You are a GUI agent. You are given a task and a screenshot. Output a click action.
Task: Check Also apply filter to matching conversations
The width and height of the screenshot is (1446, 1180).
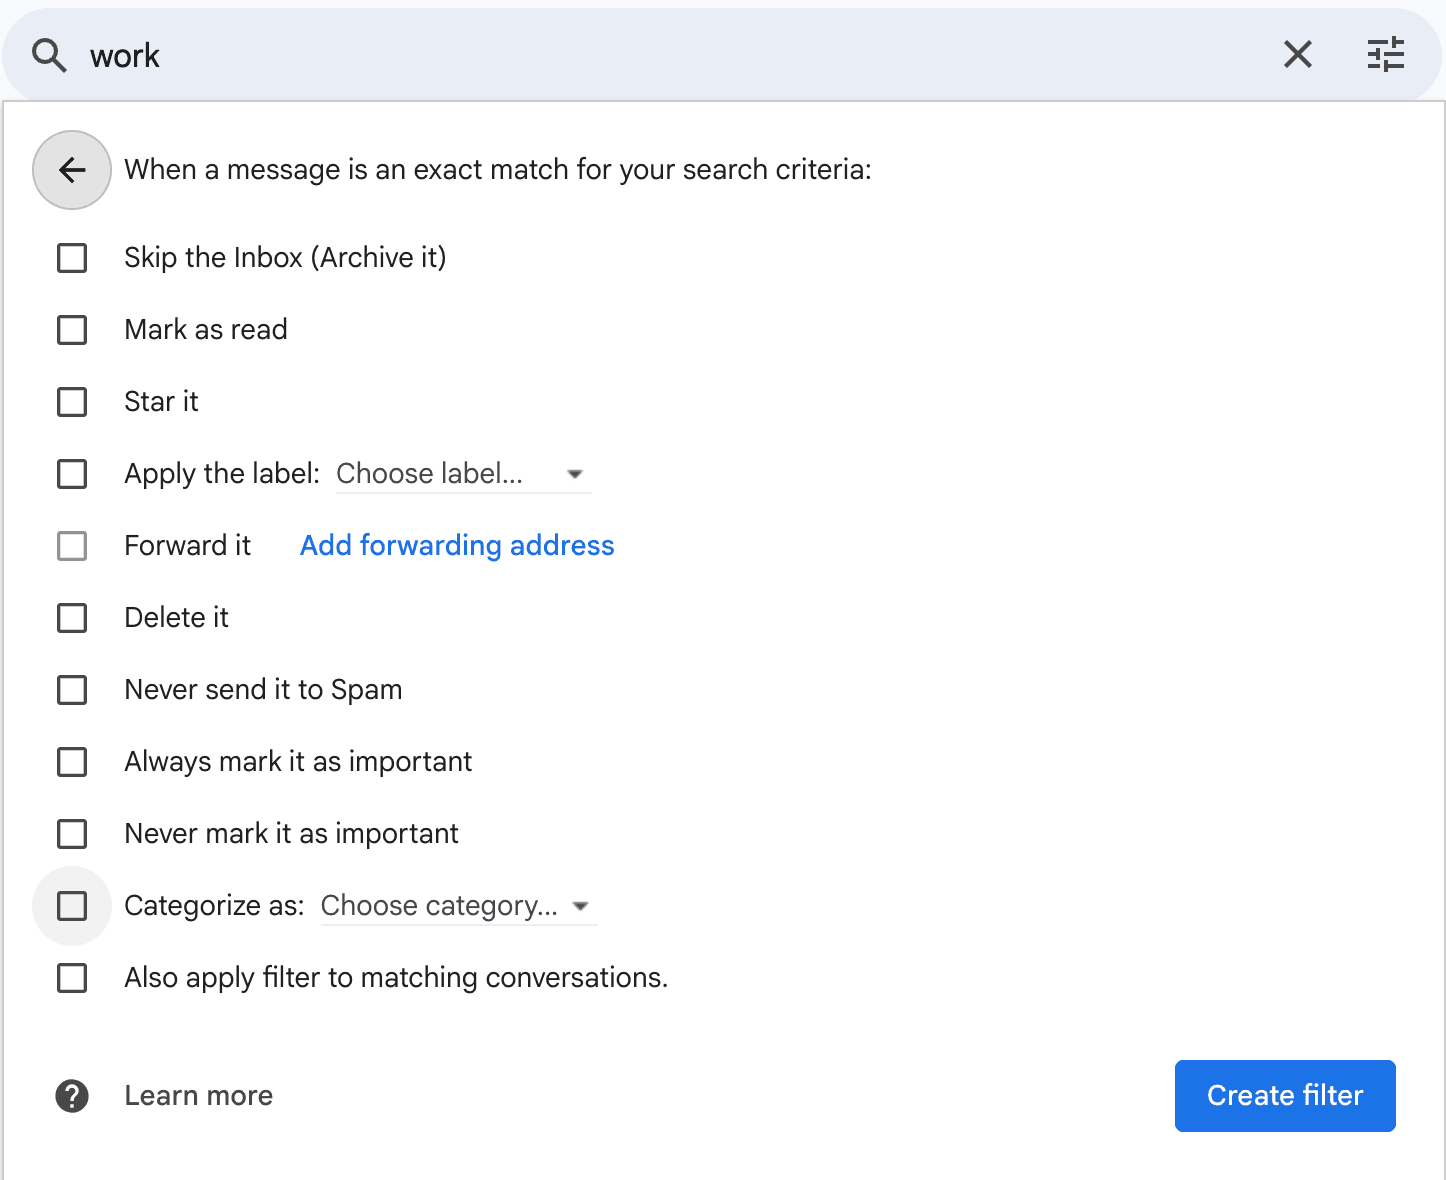(71, 978)
